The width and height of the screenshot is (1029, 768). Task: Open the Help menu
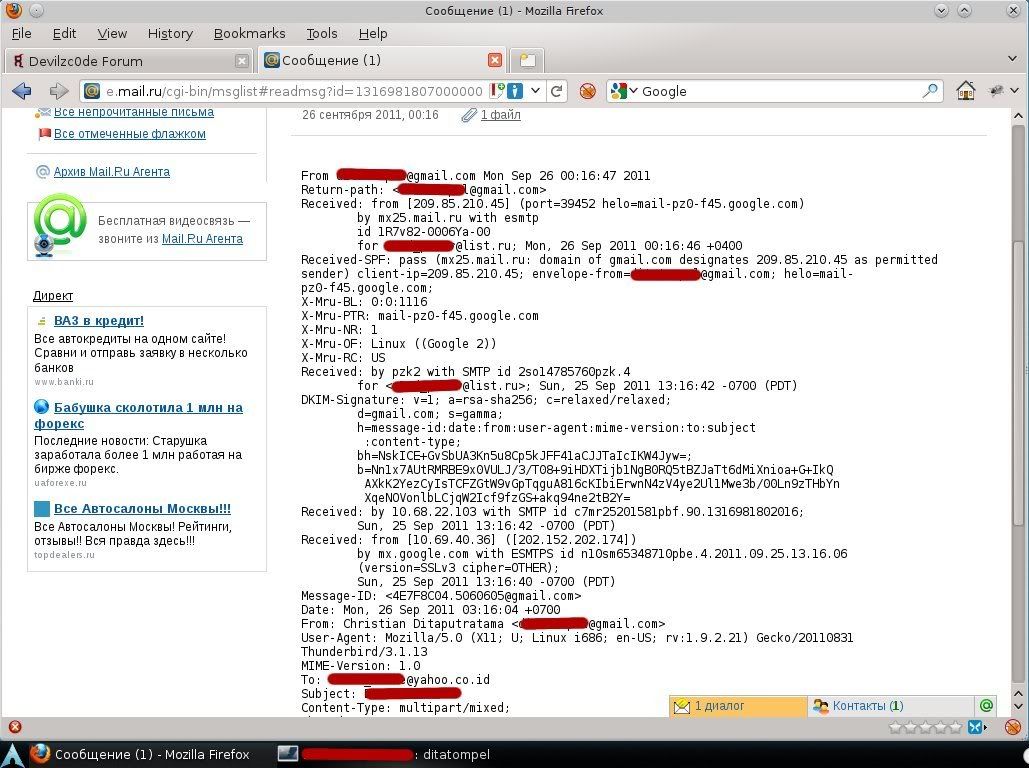373,33
